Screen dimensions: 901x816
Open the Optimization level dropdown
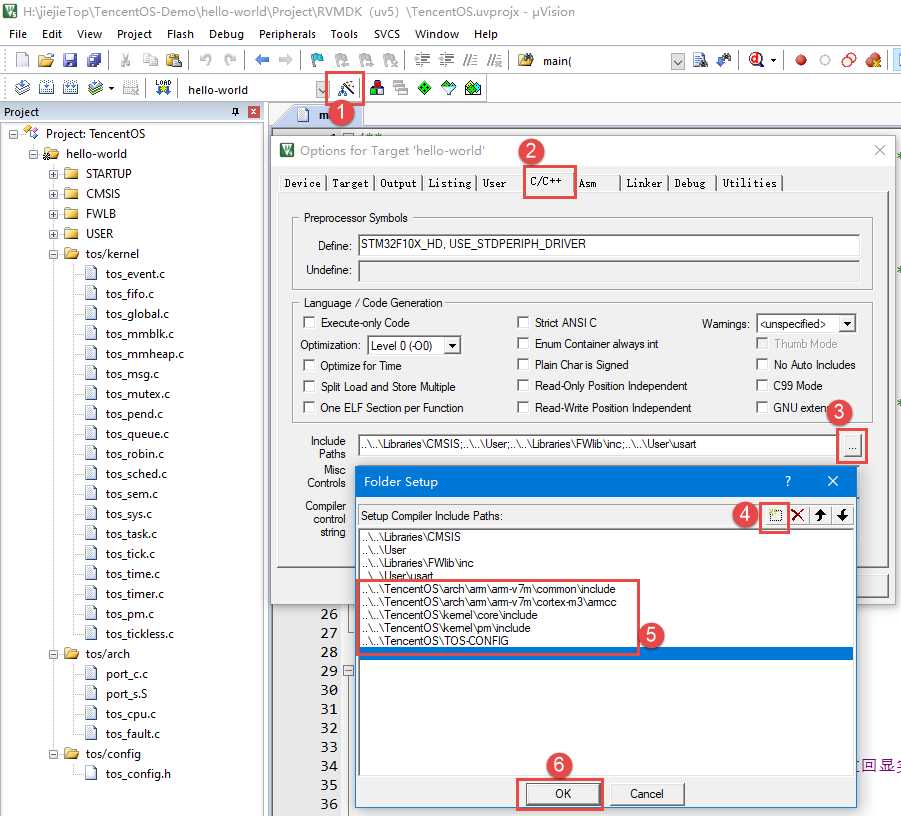click(452, 345)
